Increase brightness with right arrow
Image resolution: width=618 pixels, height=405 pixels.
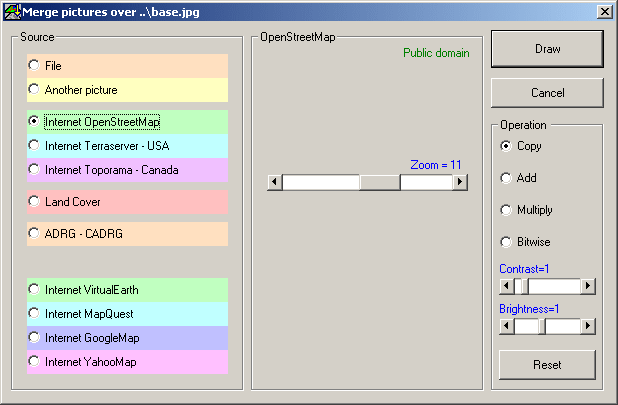(588, 326)
